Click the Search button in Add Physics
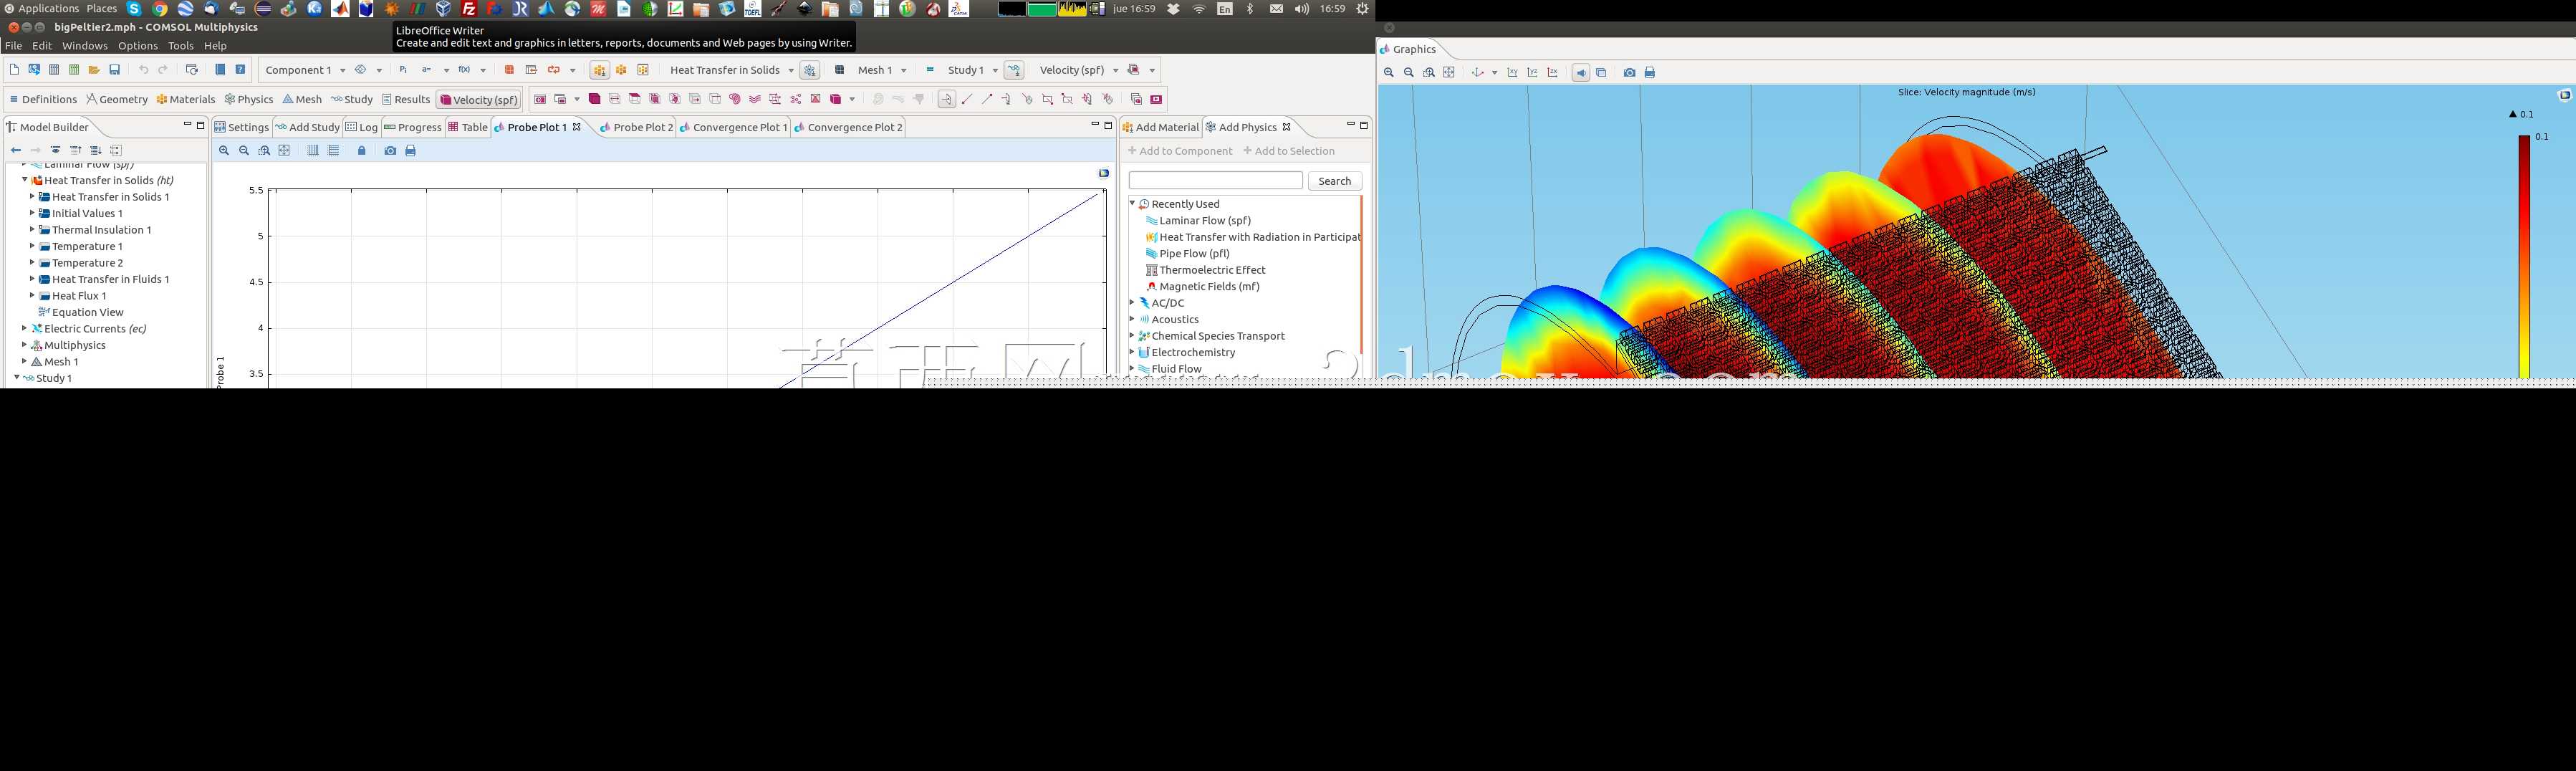 1335,181
